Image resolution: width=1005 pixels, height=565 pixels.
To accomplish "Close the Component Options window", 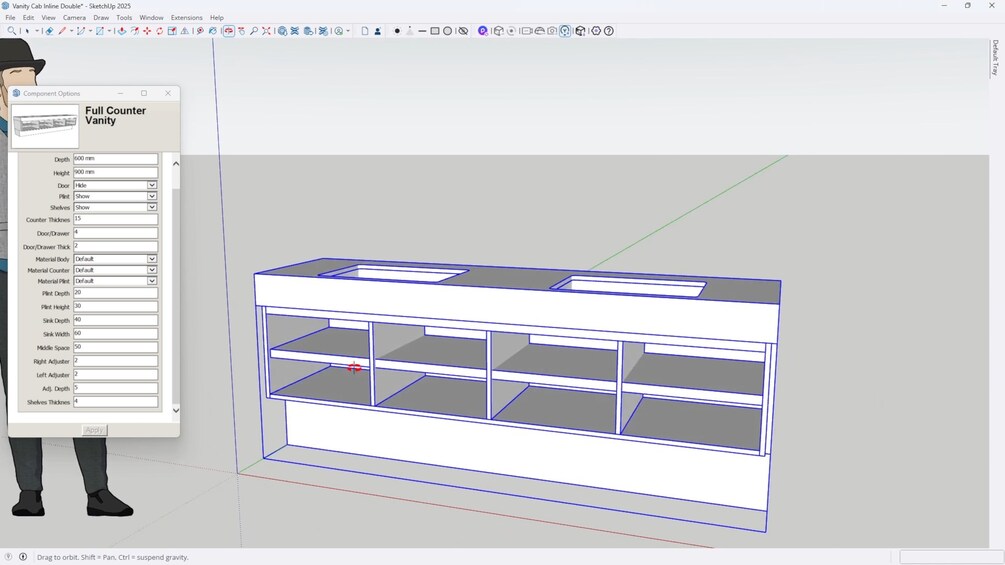I will pyautogui.click(x=168, y=93).
